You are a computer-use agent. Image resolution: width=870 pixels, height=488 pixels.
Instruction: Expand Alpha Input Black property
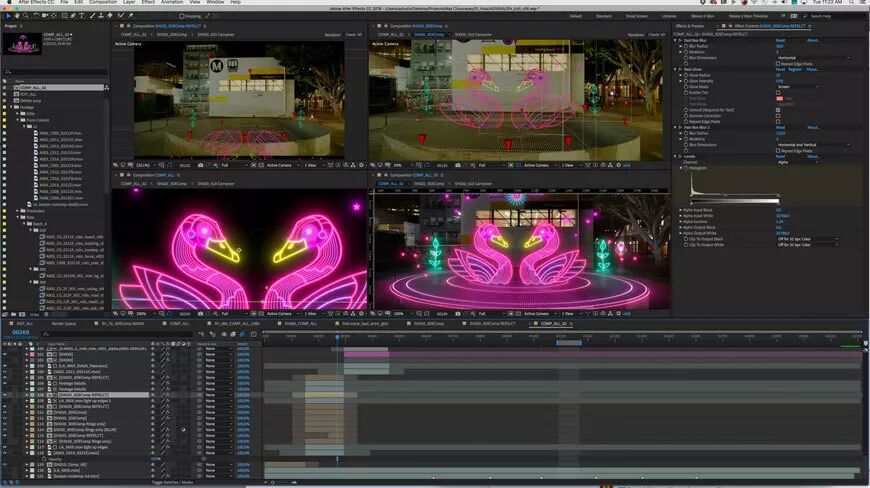681,210
